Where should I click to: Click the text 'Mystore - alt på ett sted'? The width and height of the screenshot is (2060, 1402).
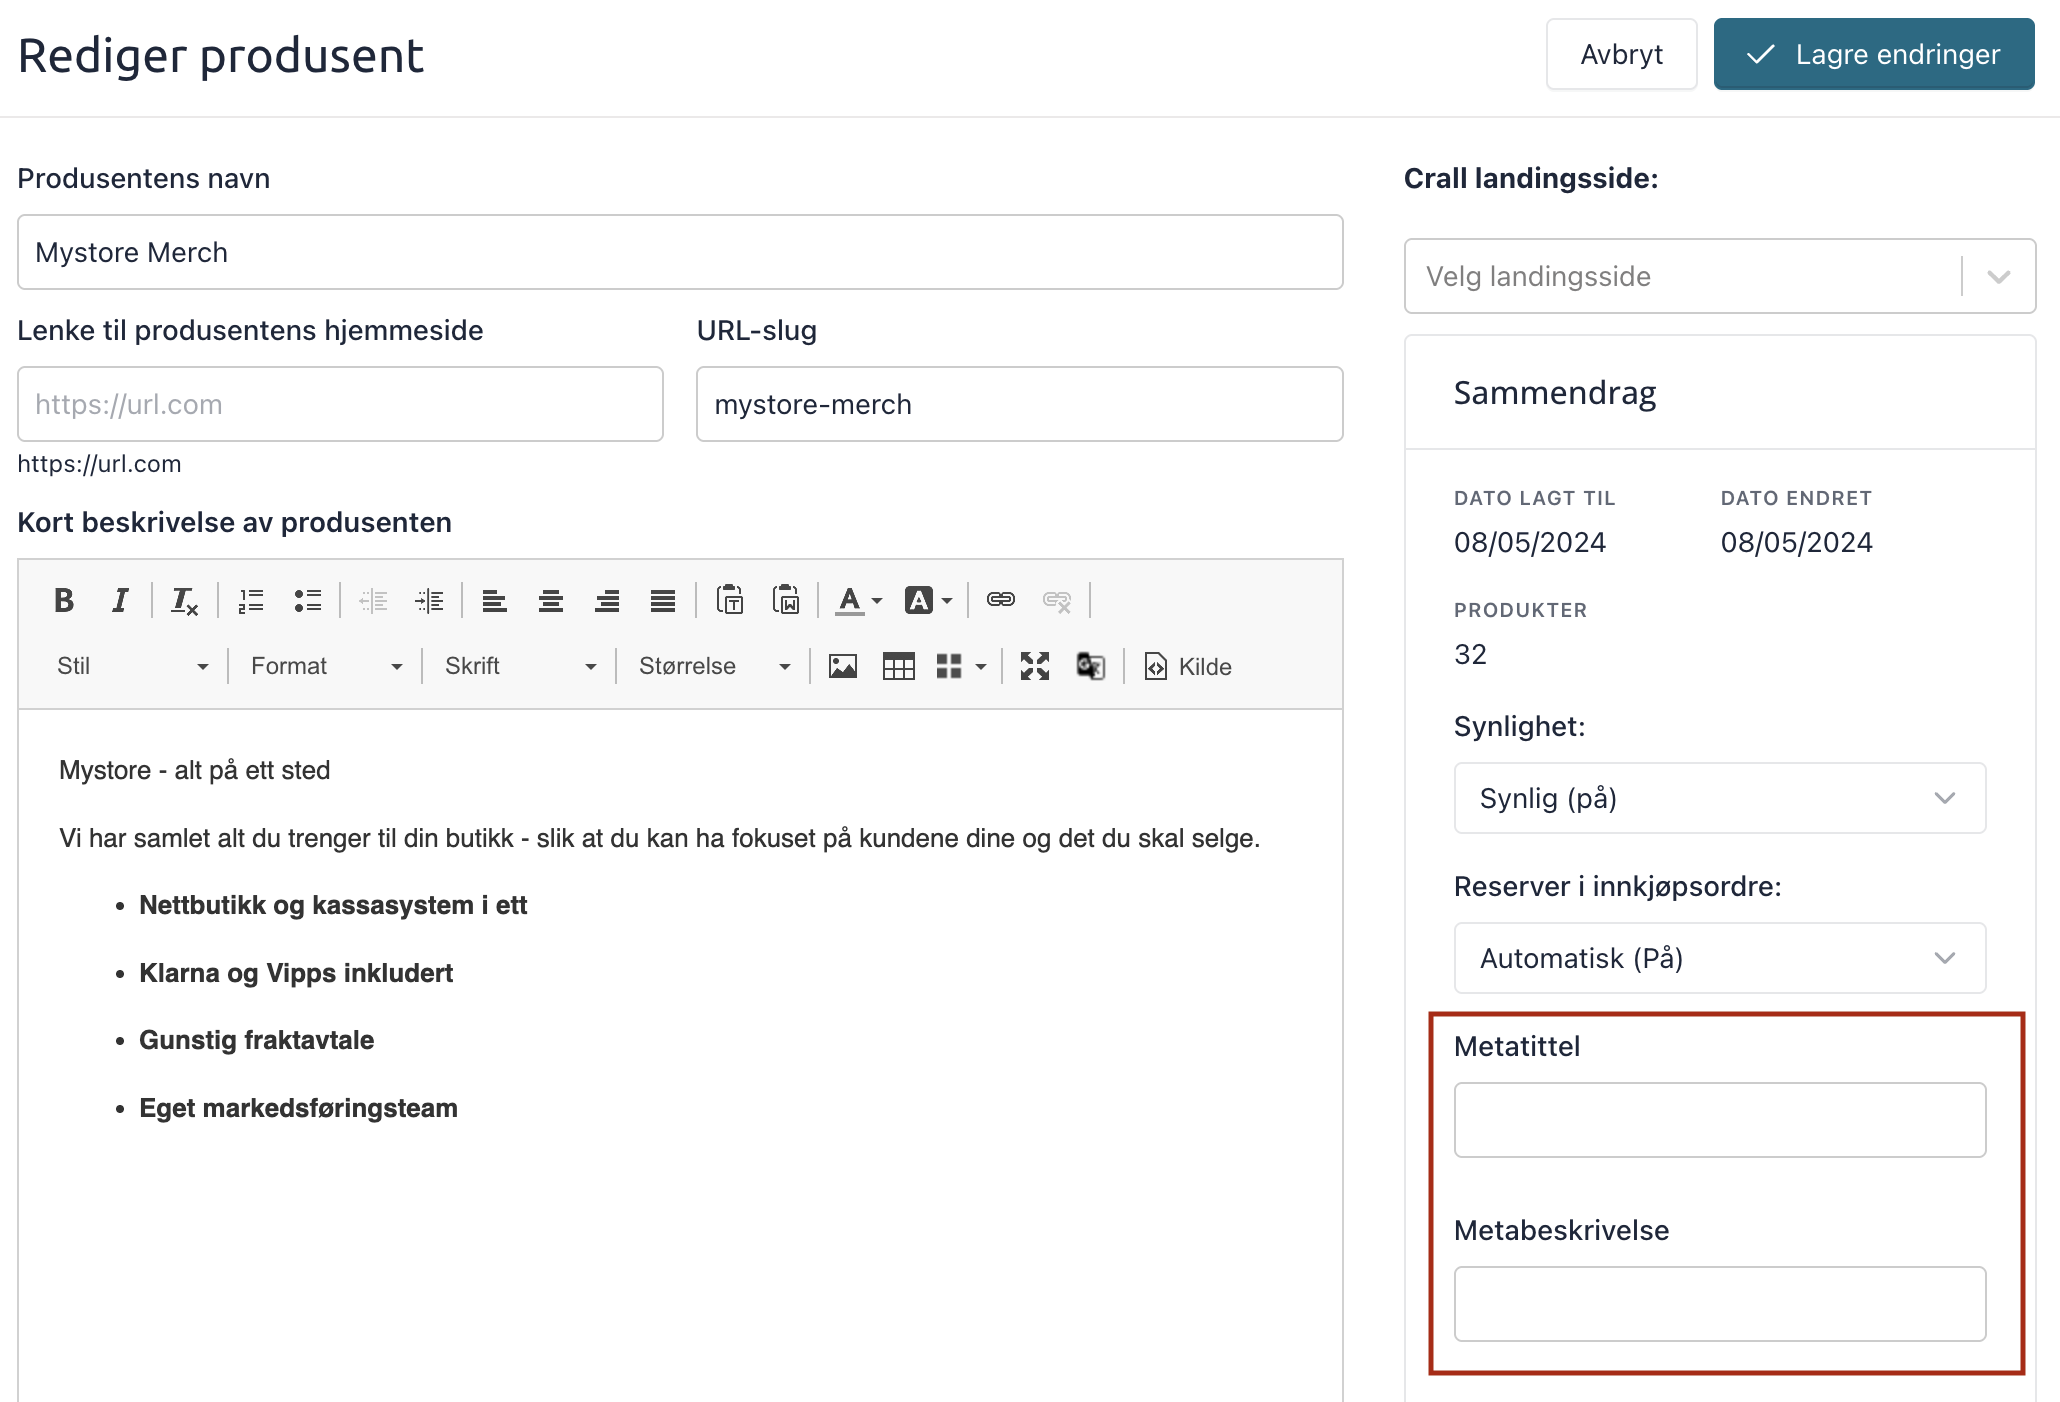195,770
